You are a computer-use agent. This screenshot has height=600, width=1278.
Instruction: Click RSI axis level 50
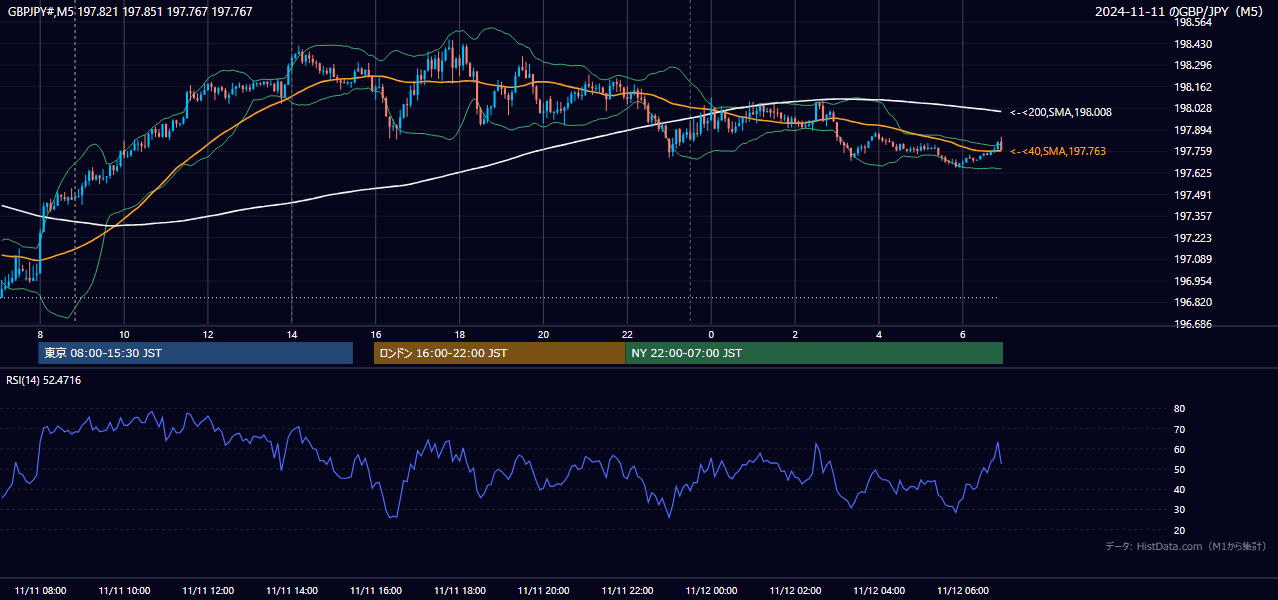click(1179, 469)
